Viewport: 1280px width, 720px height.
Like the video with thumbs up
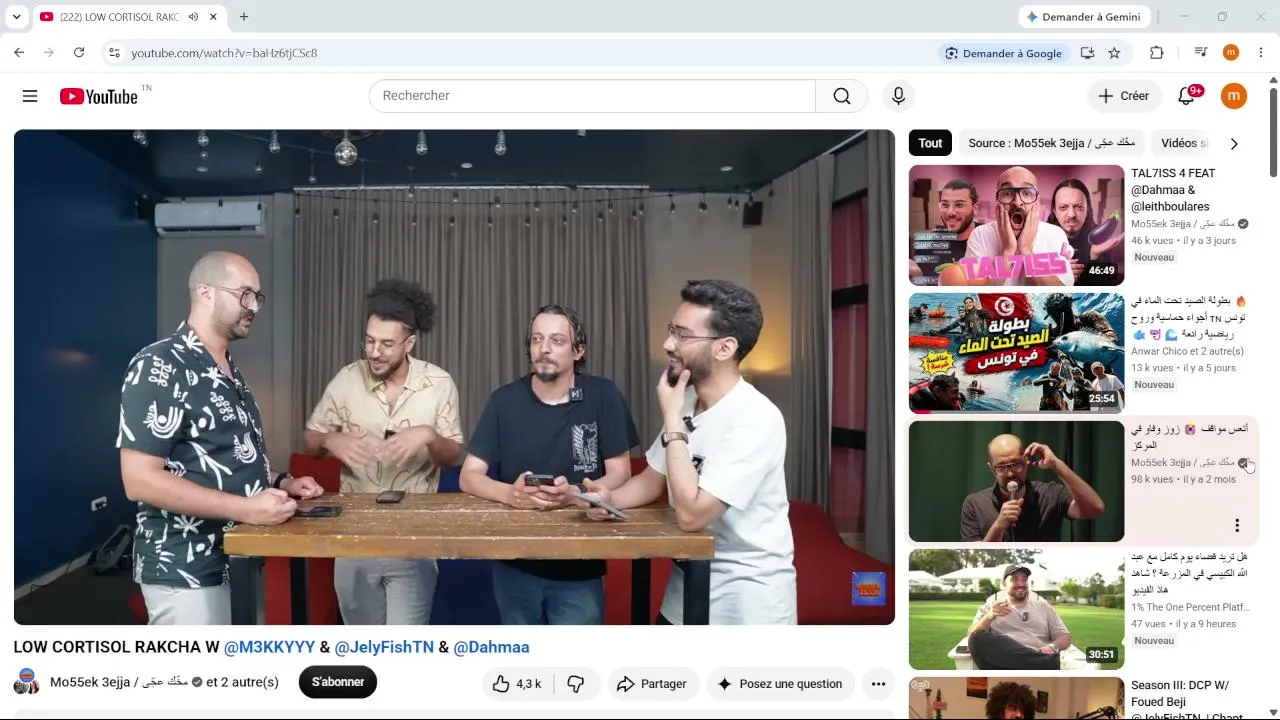516,684
